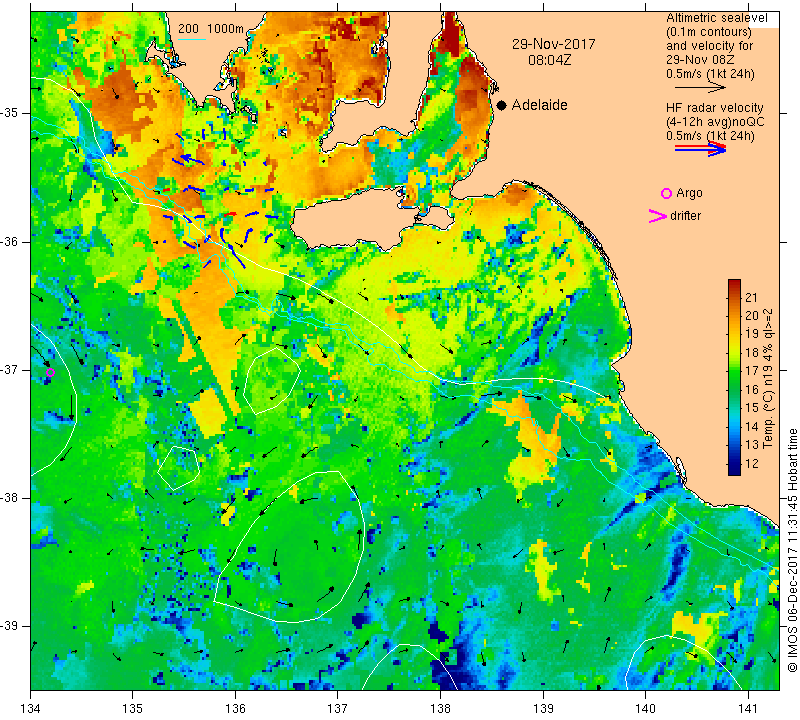Image resolution: width=800 pixels, height=720 pixels.
Task: Click the latitude axis label '-37'
Action: coord(11,369)
